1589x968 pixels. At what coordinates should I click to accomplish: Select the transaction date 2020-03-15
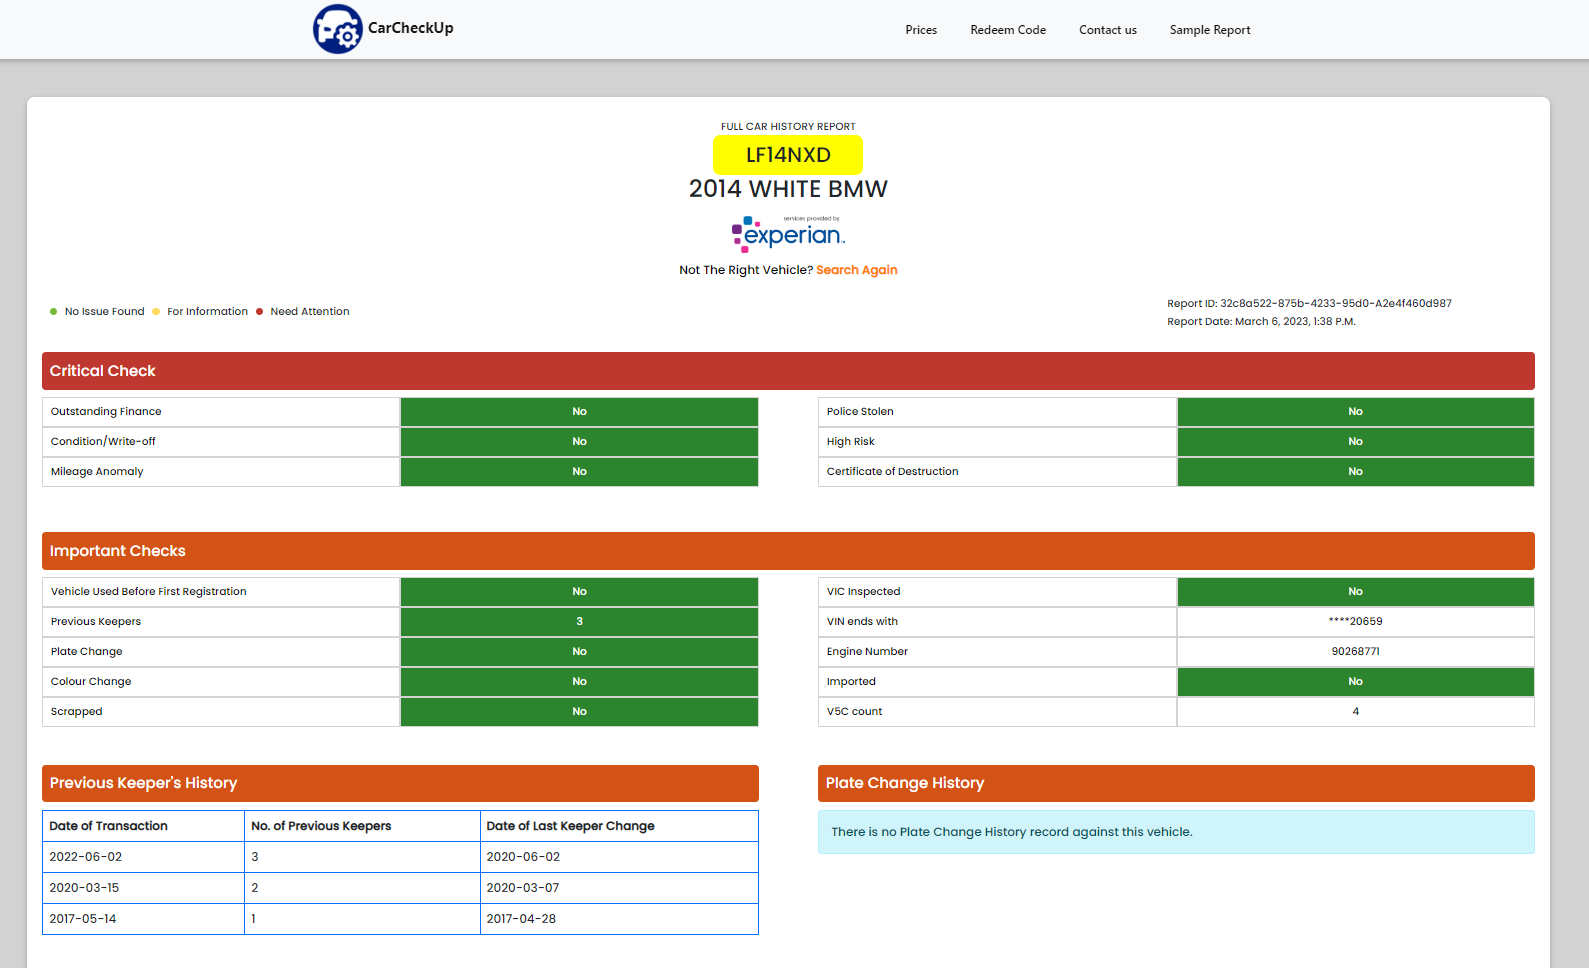click(x=84, y=888)
